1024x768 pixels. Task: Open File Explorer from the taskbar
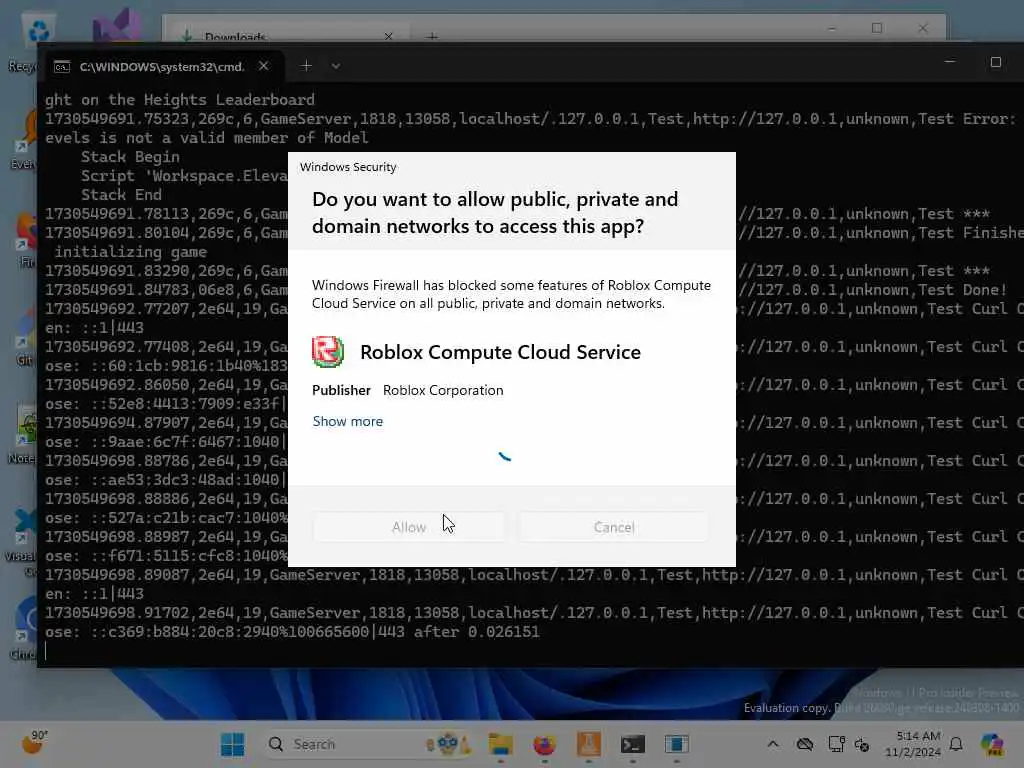point(501,744)
